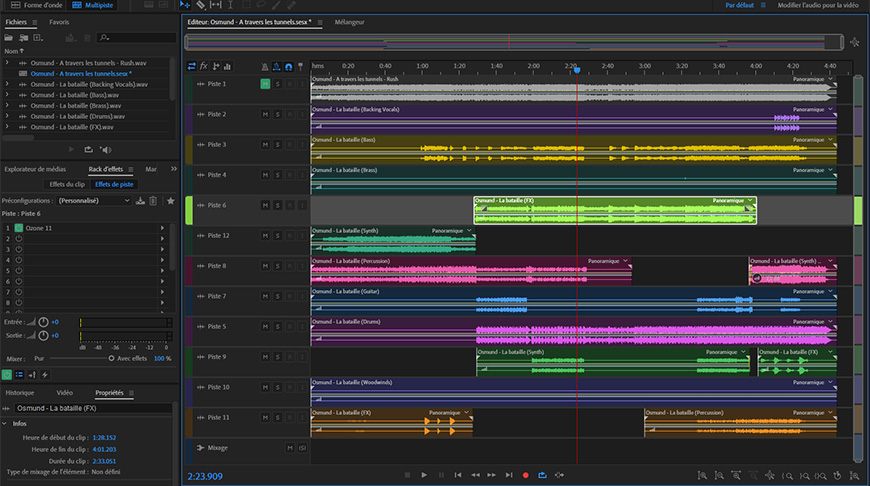Toggle power for Ozone 11 effect slot
The image size is (870, 486).
[x=18, y=228]
